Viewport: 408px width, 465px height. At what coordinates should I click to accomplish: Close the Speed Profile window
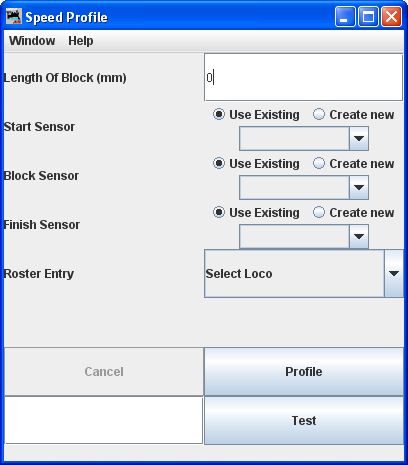tap(391, 17)
